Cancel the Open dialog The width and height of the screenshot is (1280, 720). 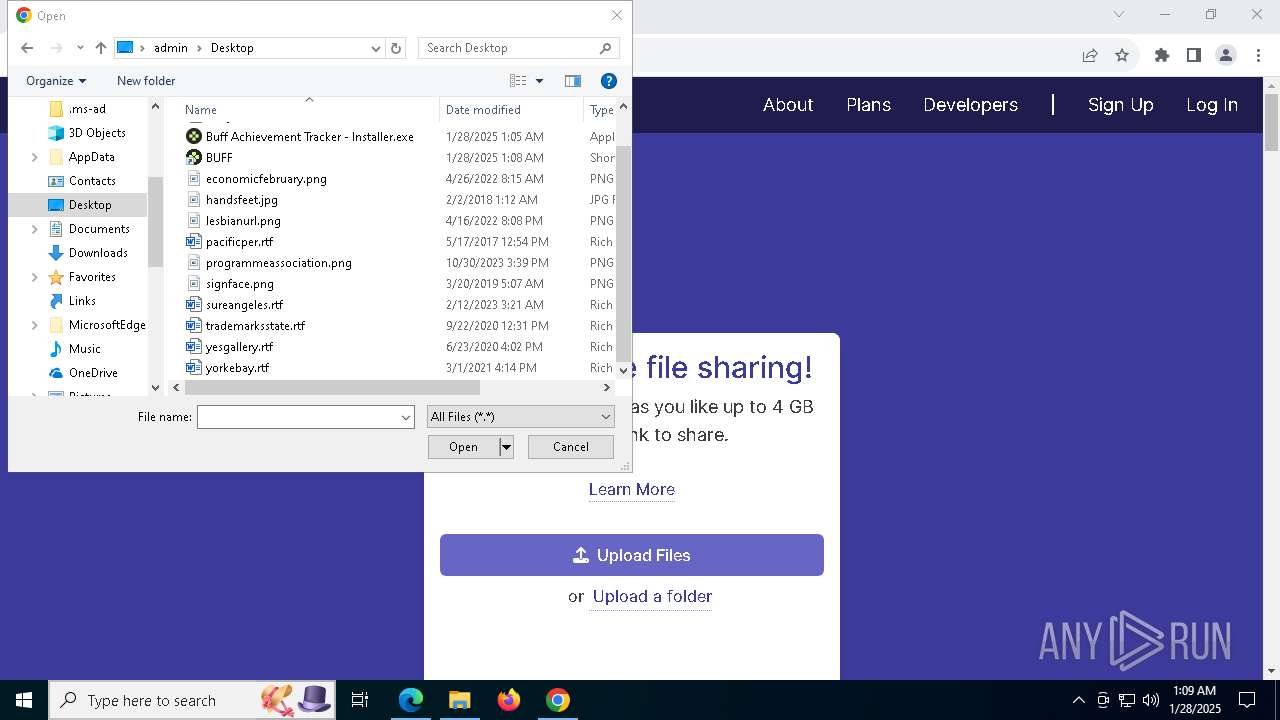[570, 447]
